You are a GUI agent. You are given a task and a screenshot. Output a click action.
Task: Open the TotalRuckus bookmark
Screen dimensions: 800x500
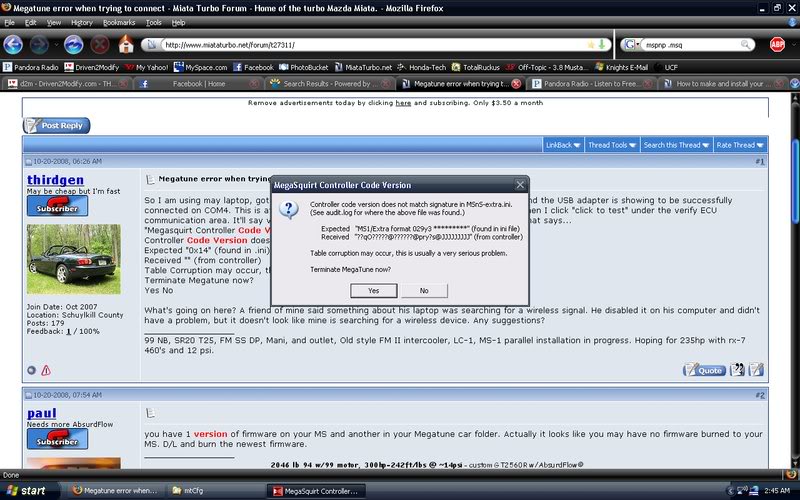[476, 67]
